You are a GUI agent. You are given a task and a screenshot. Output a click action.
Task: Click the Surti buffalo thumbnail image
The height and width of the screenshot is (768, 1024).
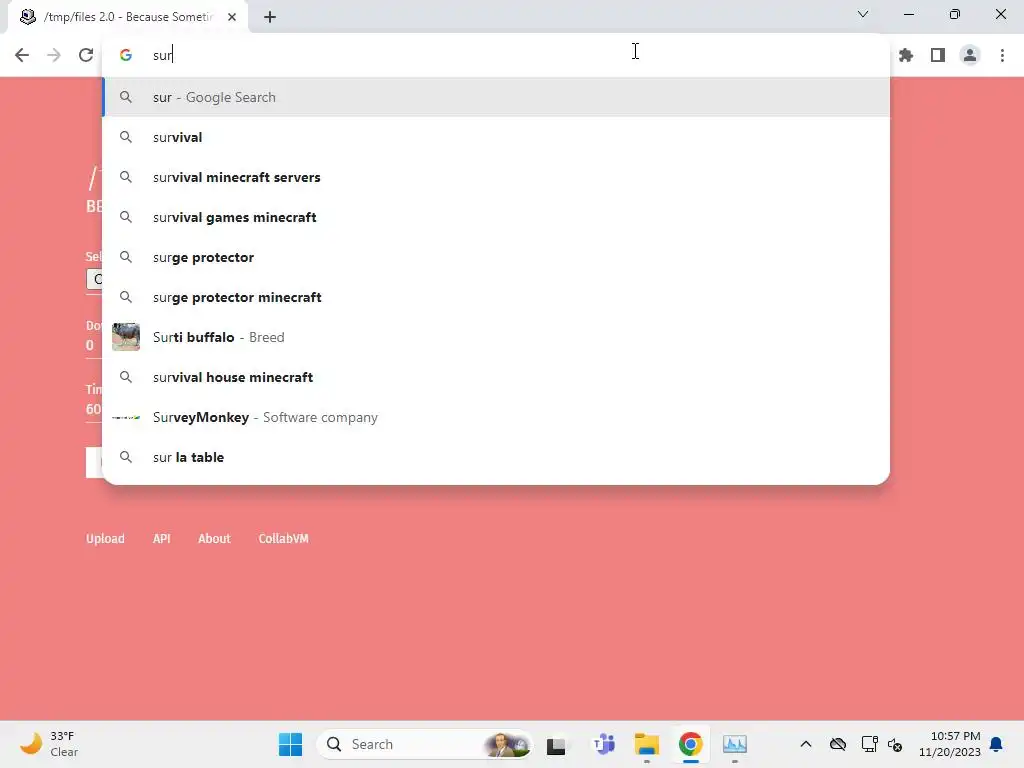(126, 337)
